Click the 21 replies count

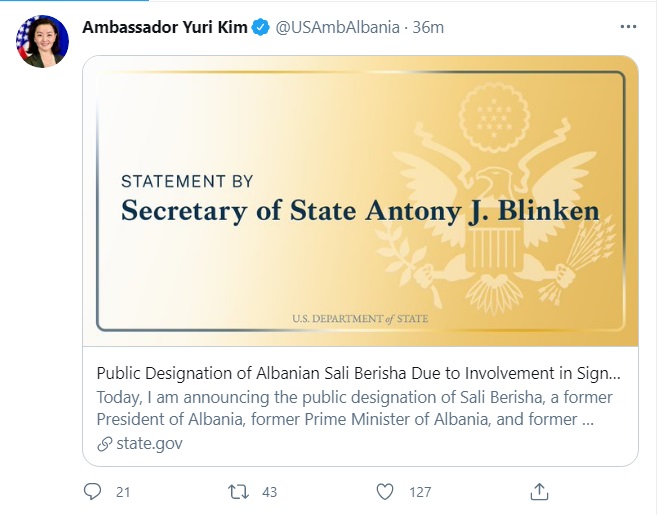tap(124, 492)
